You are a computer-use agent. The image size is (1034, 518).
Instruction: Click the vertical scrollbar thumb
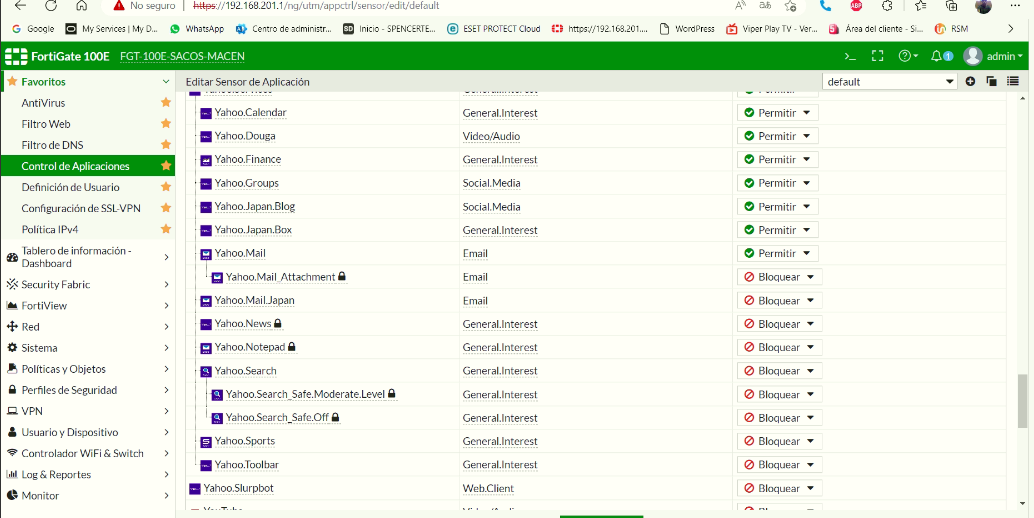point(1022,400)
